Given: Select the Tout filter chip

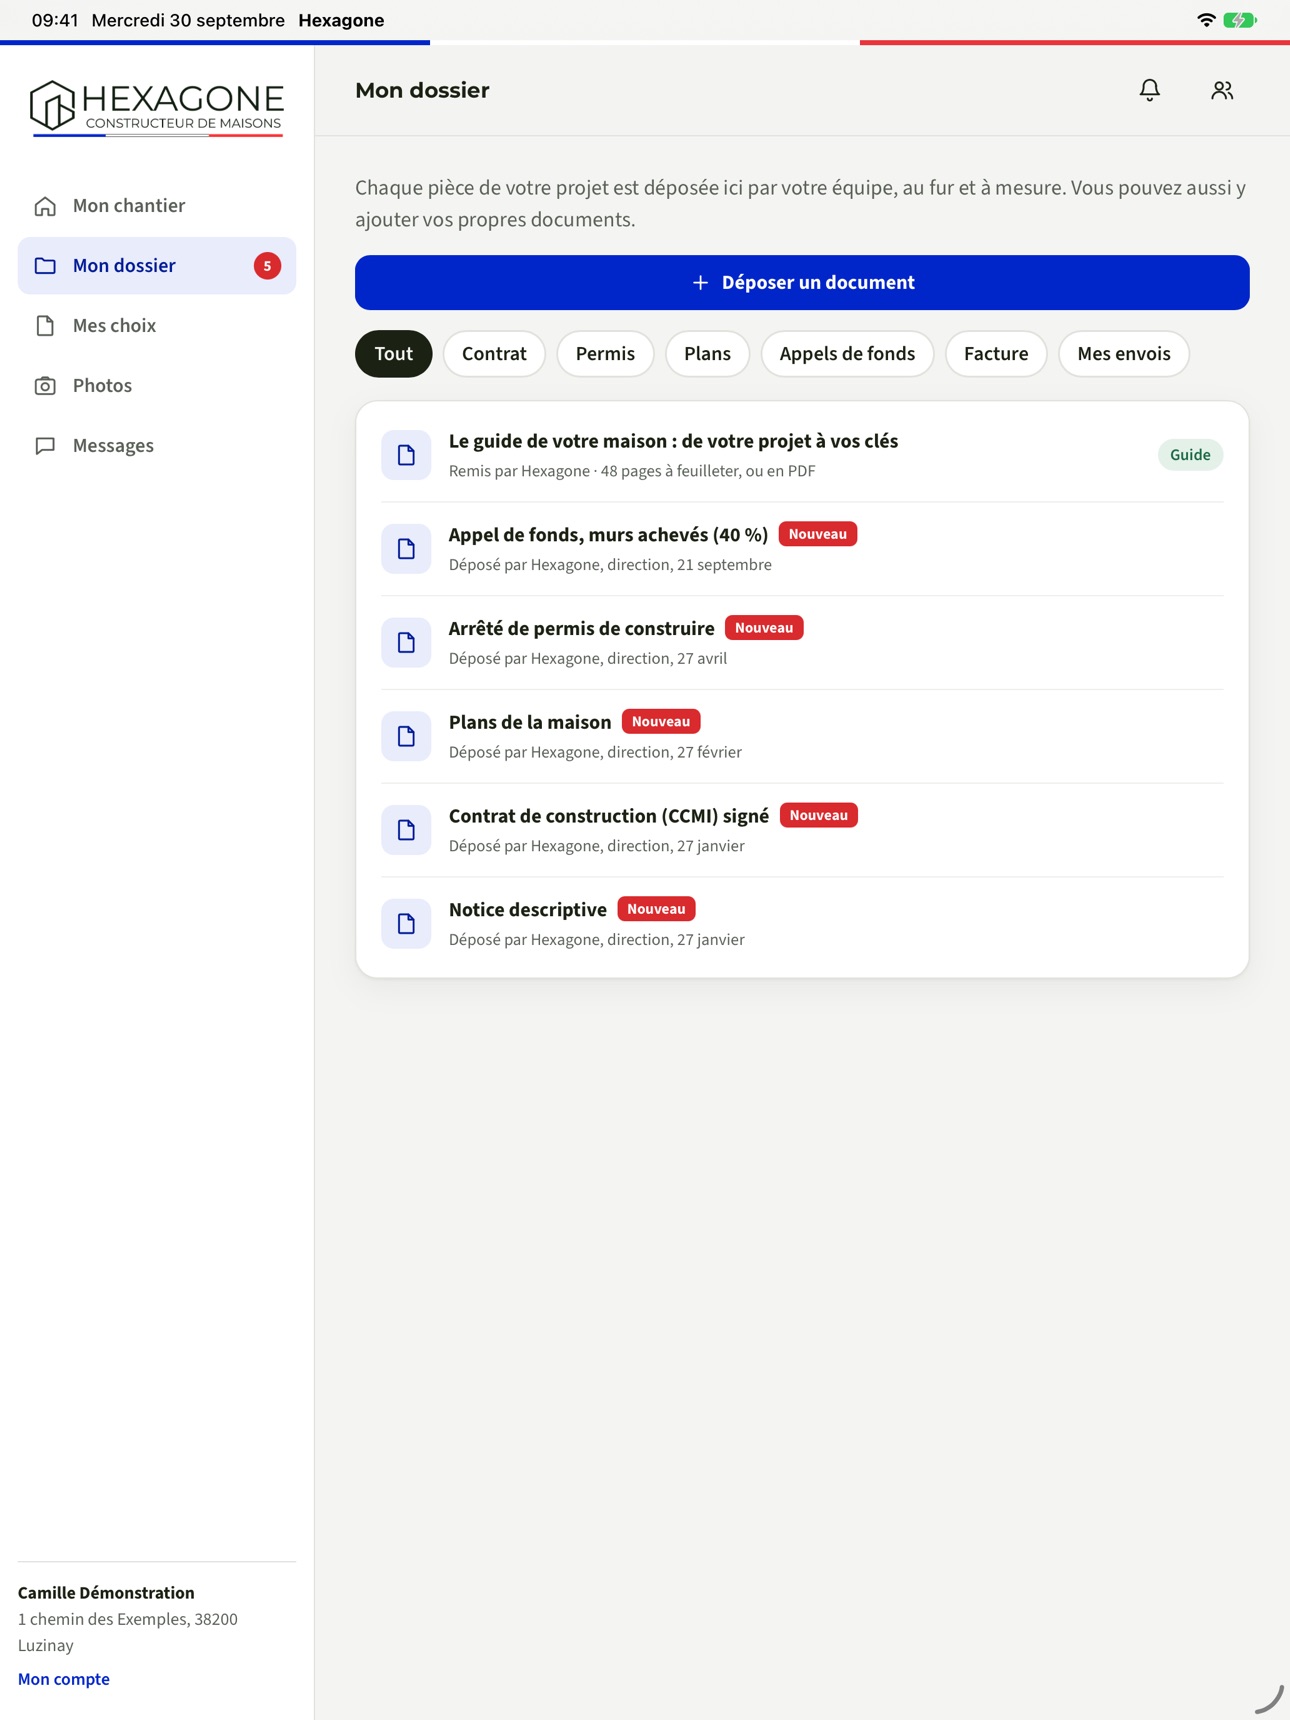Looking at the screenshot, I should (394, 354).
